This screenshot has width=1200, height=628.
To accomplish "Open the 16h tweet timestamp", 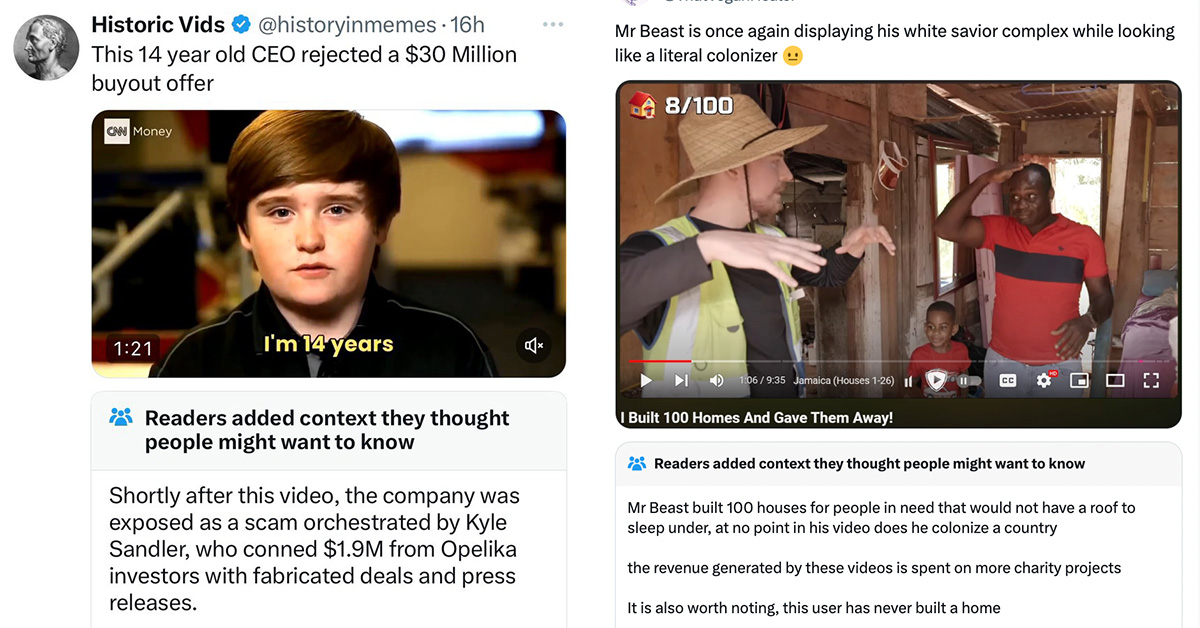I will point(468,25).
